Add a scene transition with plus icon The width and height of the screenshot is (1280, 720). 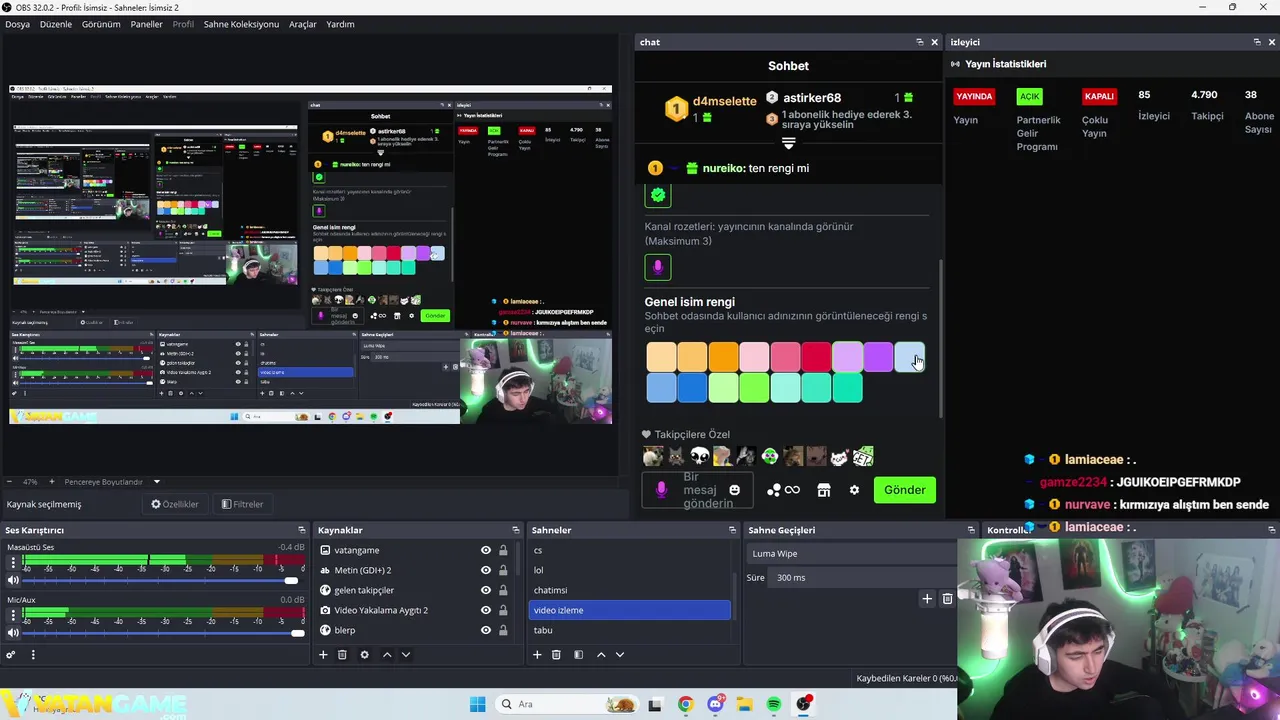coord(927,599)
